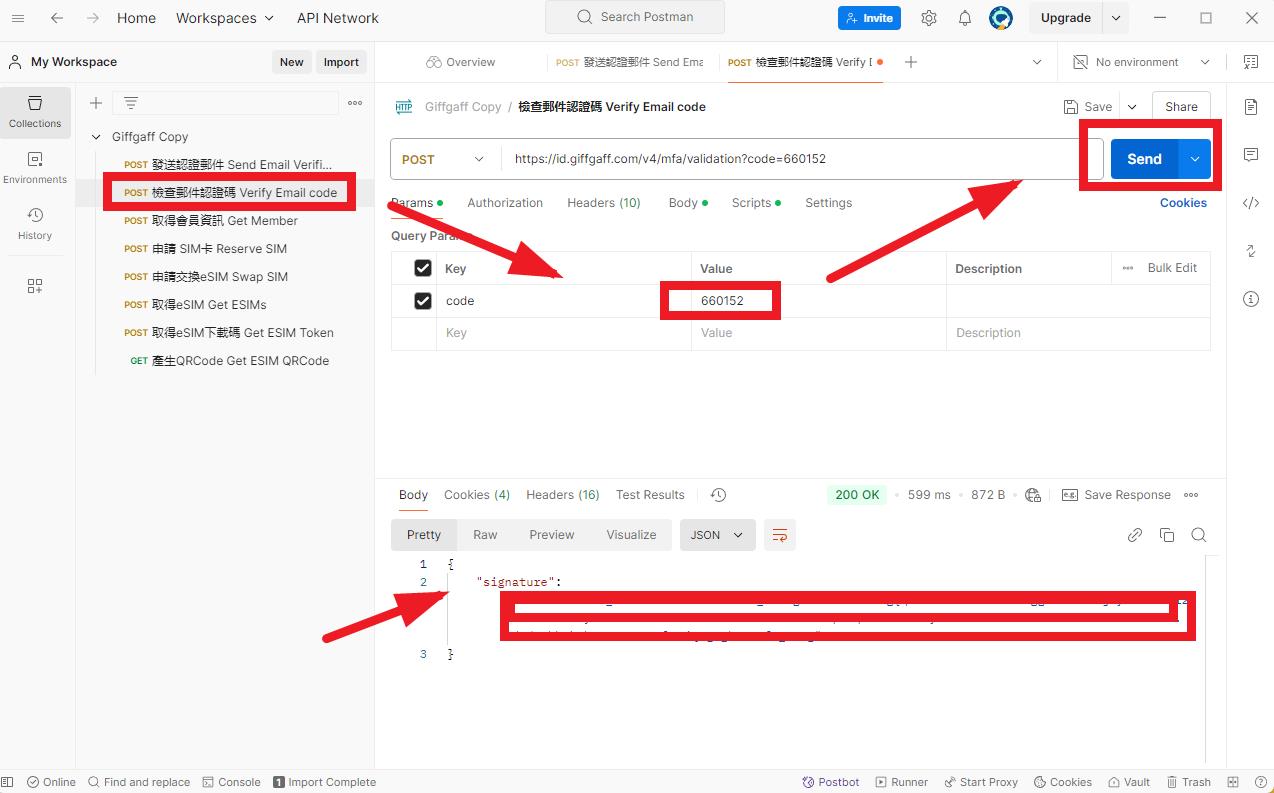Switch to the Authorization tab
The height and width of the screenshot is (793, 1274).
coord(505,203)
